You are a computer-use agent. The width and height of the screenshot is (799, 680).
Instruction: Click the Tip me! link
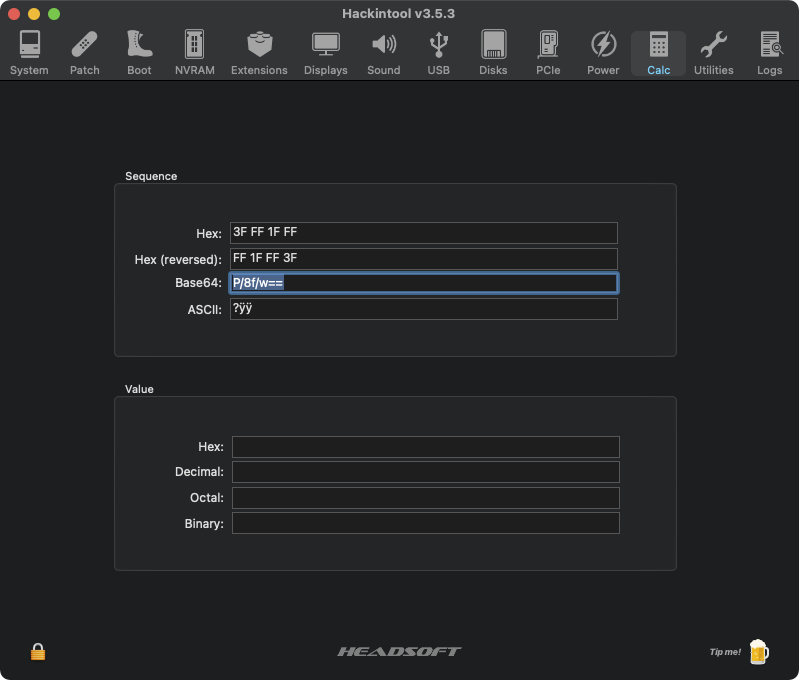pyautogui.click(x=725, y=652)
